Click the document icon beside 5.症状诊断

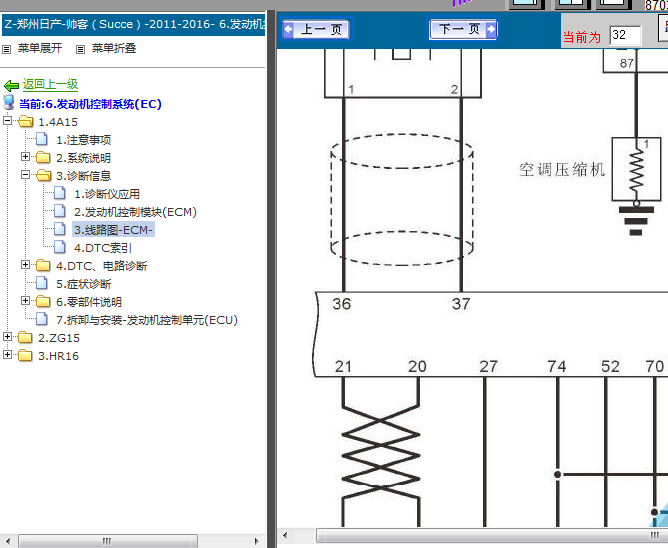(42, 283)
